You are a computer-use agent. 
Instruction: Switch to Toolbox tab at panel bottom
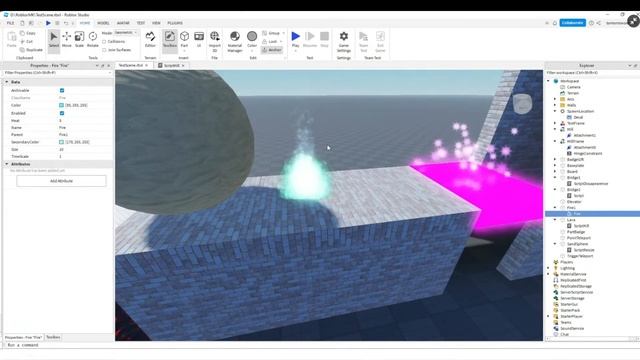click(x=53, y=337)
